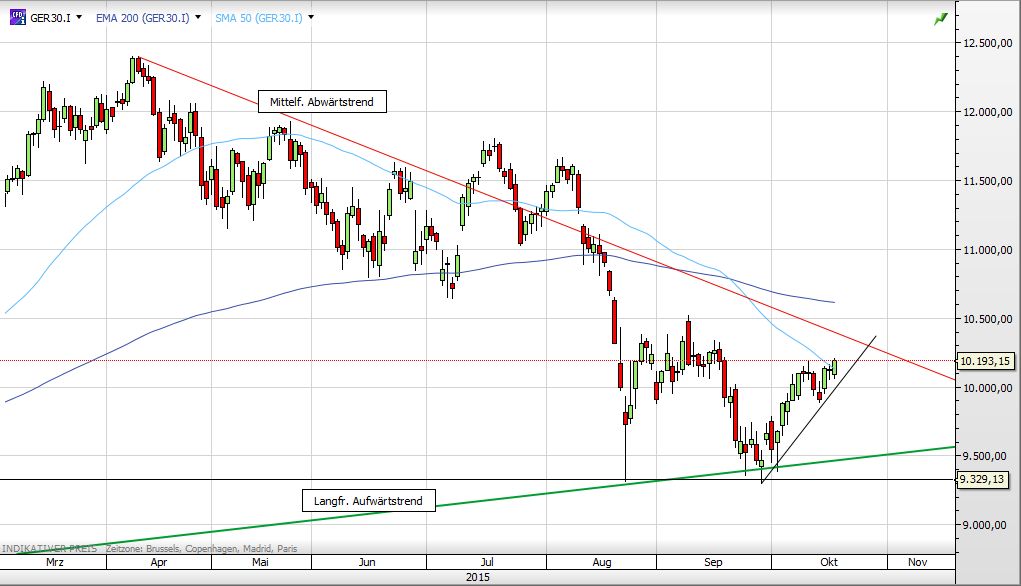Click the EMA 200 (GER30.I) legend text
Viewport: 1021px width, 586px height.
143,18
